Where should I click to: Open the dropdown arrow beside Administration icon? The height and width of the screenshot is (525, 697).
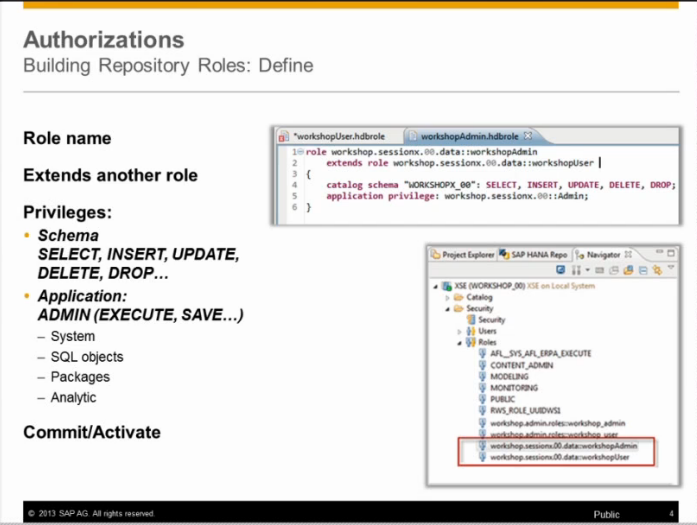(587, 270)
